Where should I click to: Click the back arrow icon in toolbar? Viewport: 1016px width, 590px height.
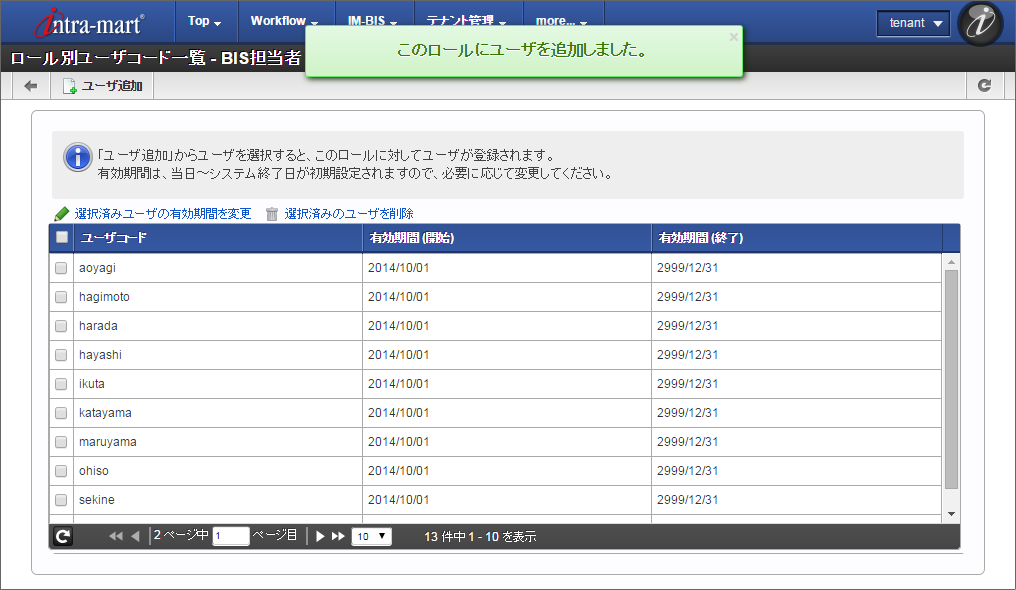pos(30,86)
